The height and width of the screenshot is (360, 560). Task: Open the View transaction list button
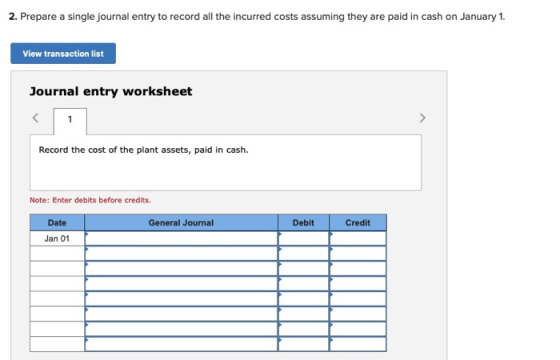(x=63, y=54)
